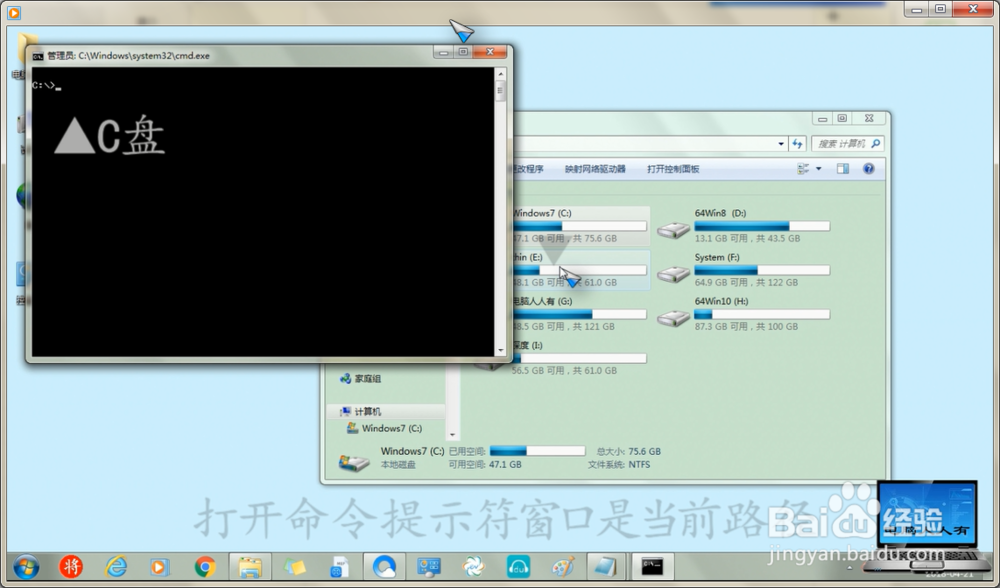Launch Paint from the taskbar palette icon

click(562, 566)
